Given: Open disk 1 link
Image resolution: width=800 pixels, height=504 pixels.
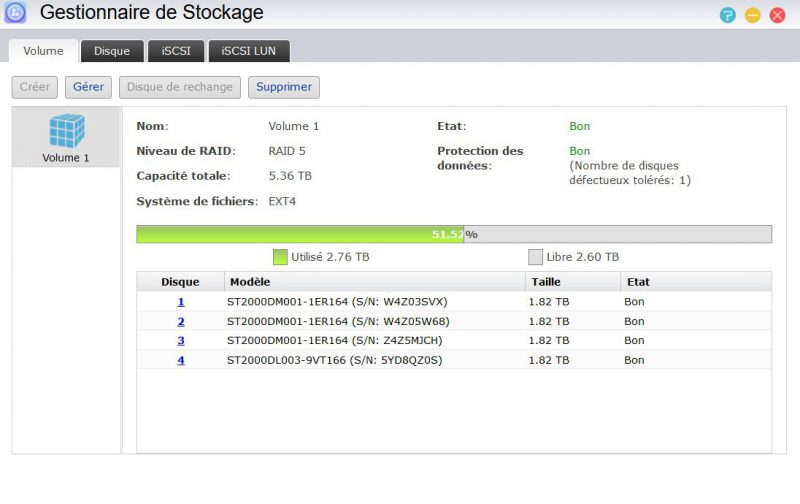Looking at the screenshot, I should click(x=181, y=302).
